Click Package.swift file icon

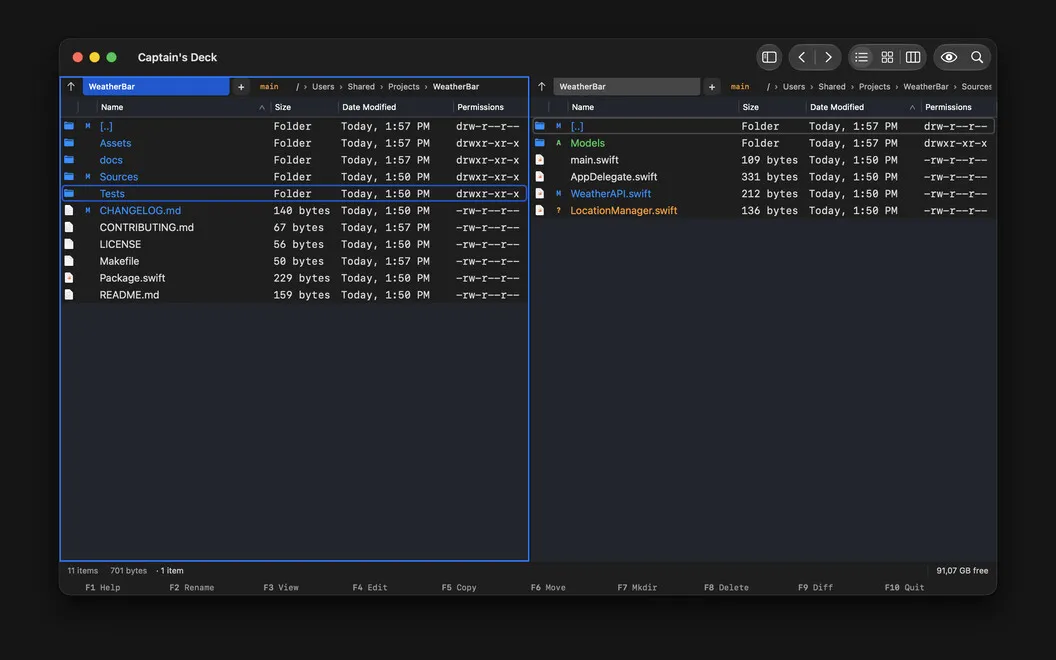tap(69, 277)
